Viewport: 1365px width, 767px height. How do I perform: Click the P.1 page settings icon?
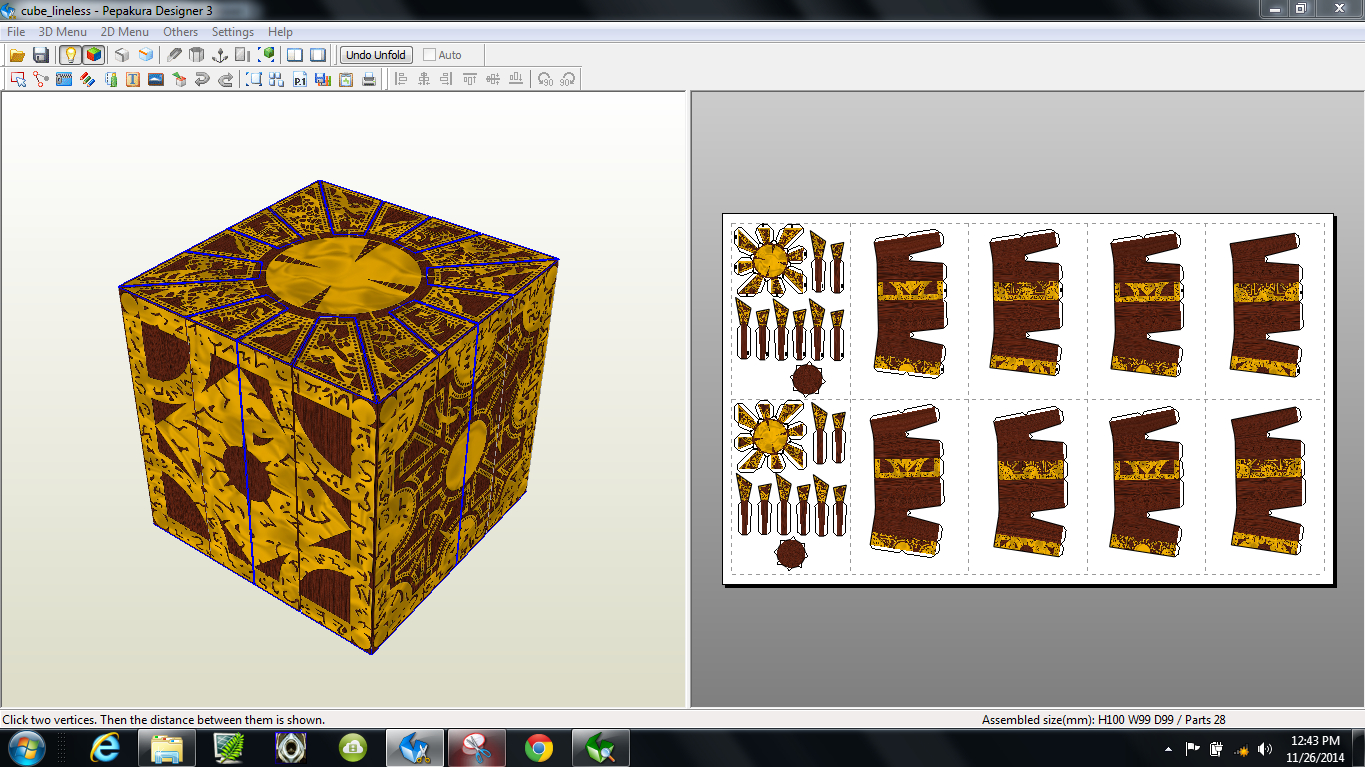click(x=300, y=79)
